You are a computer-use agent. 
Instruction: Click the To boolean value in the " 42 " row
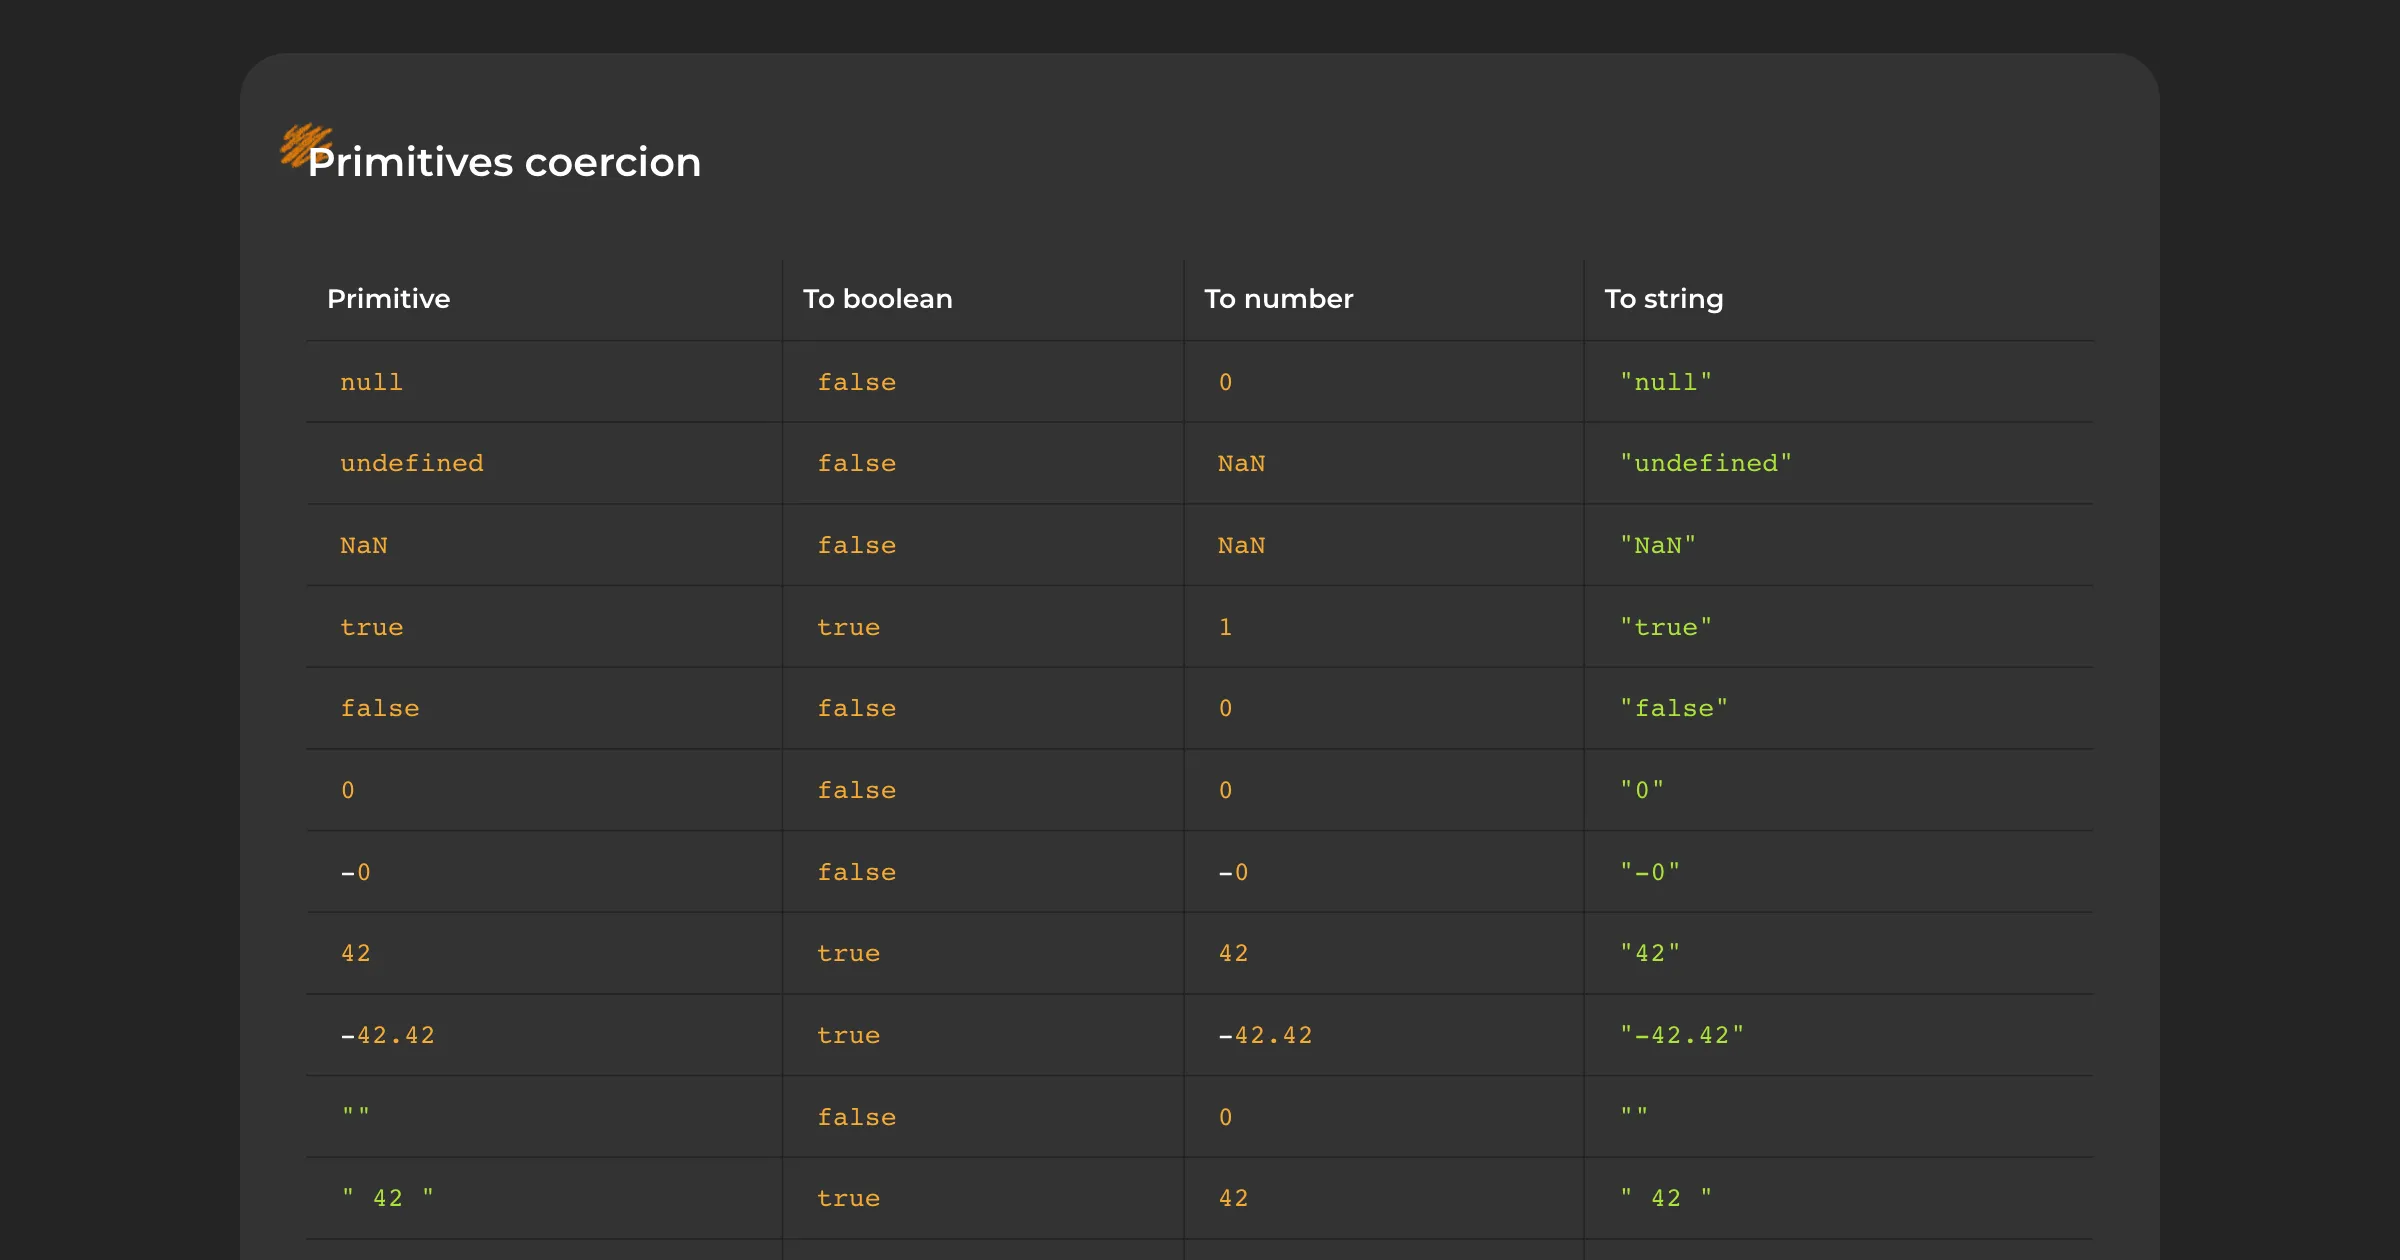849,1198
